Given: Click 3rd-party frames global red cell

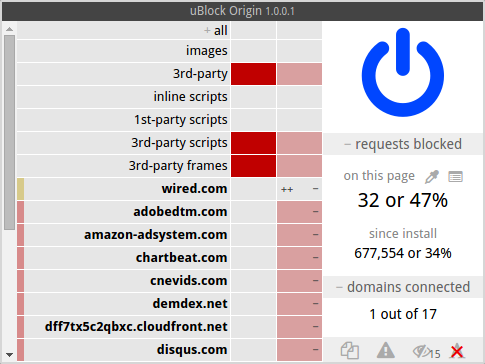Looking at the screenshot, I should [253, 166].
